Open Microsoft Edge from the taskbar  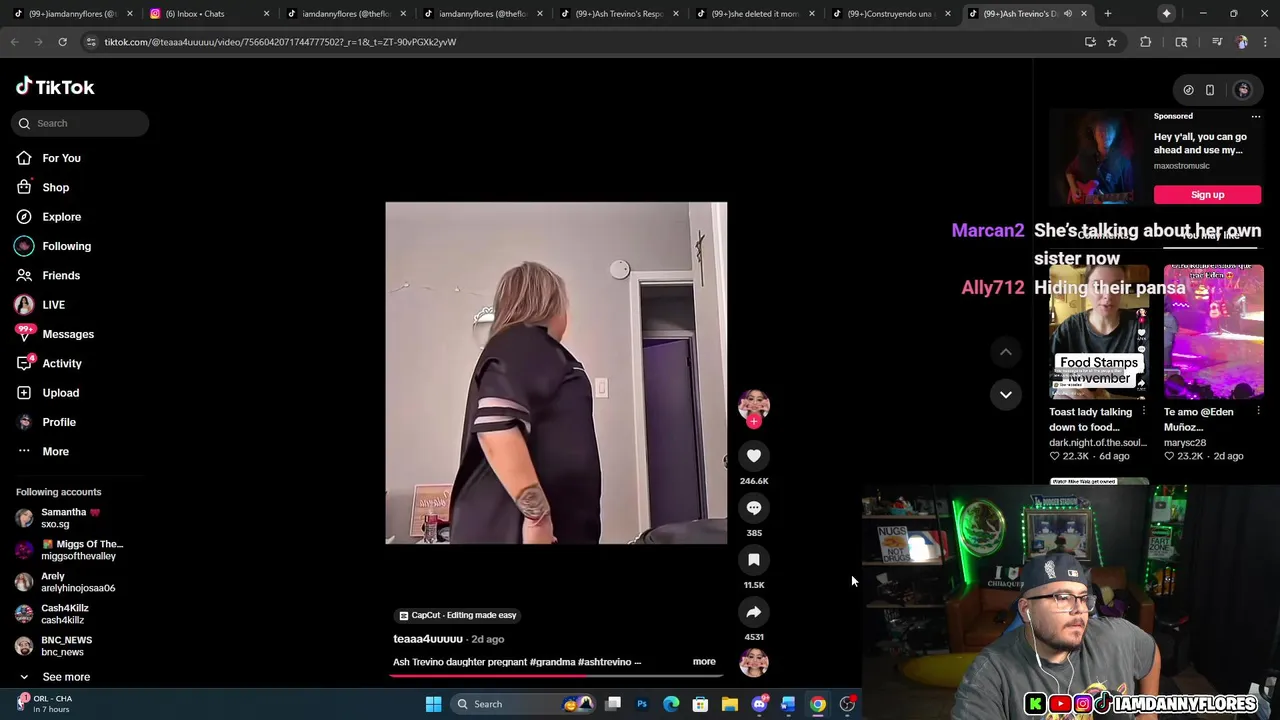671,704
